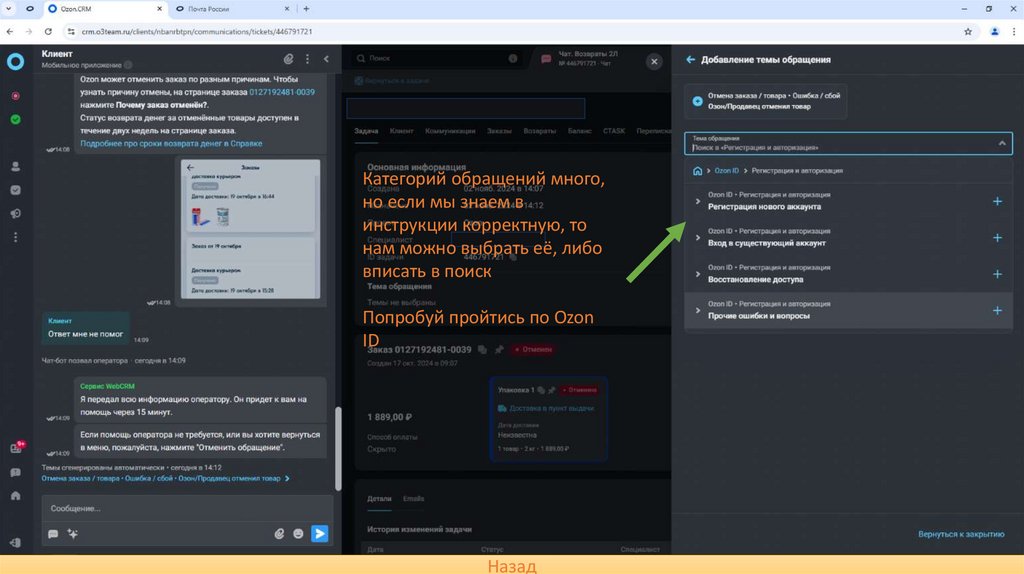Image resolution: width=1024 pixels, height=574 pixels.
Task: Expand 'Восстановление доступа' row chevron
Action: 697,274
